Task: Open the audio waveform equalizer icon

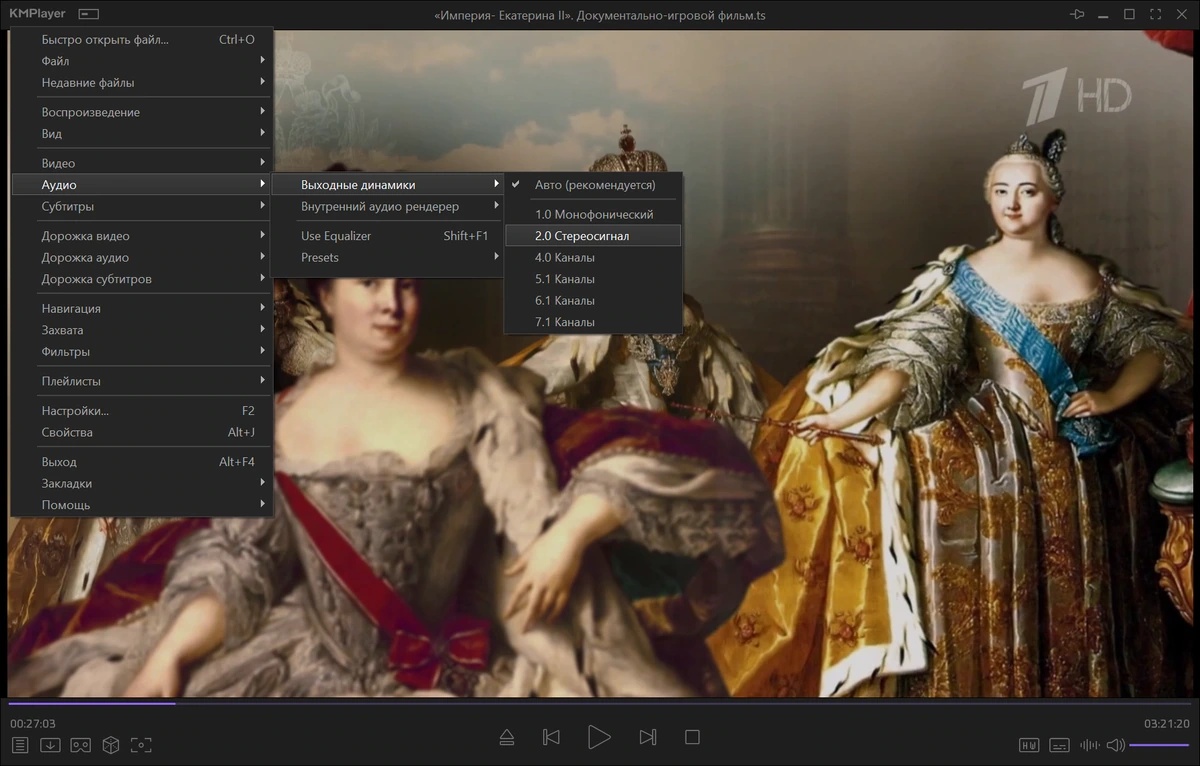Action: point(1090,745)
